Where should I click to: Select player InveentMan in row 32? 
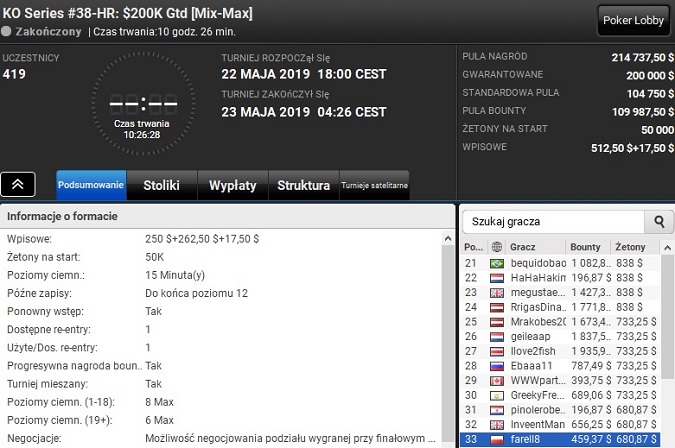coord(560,425)
